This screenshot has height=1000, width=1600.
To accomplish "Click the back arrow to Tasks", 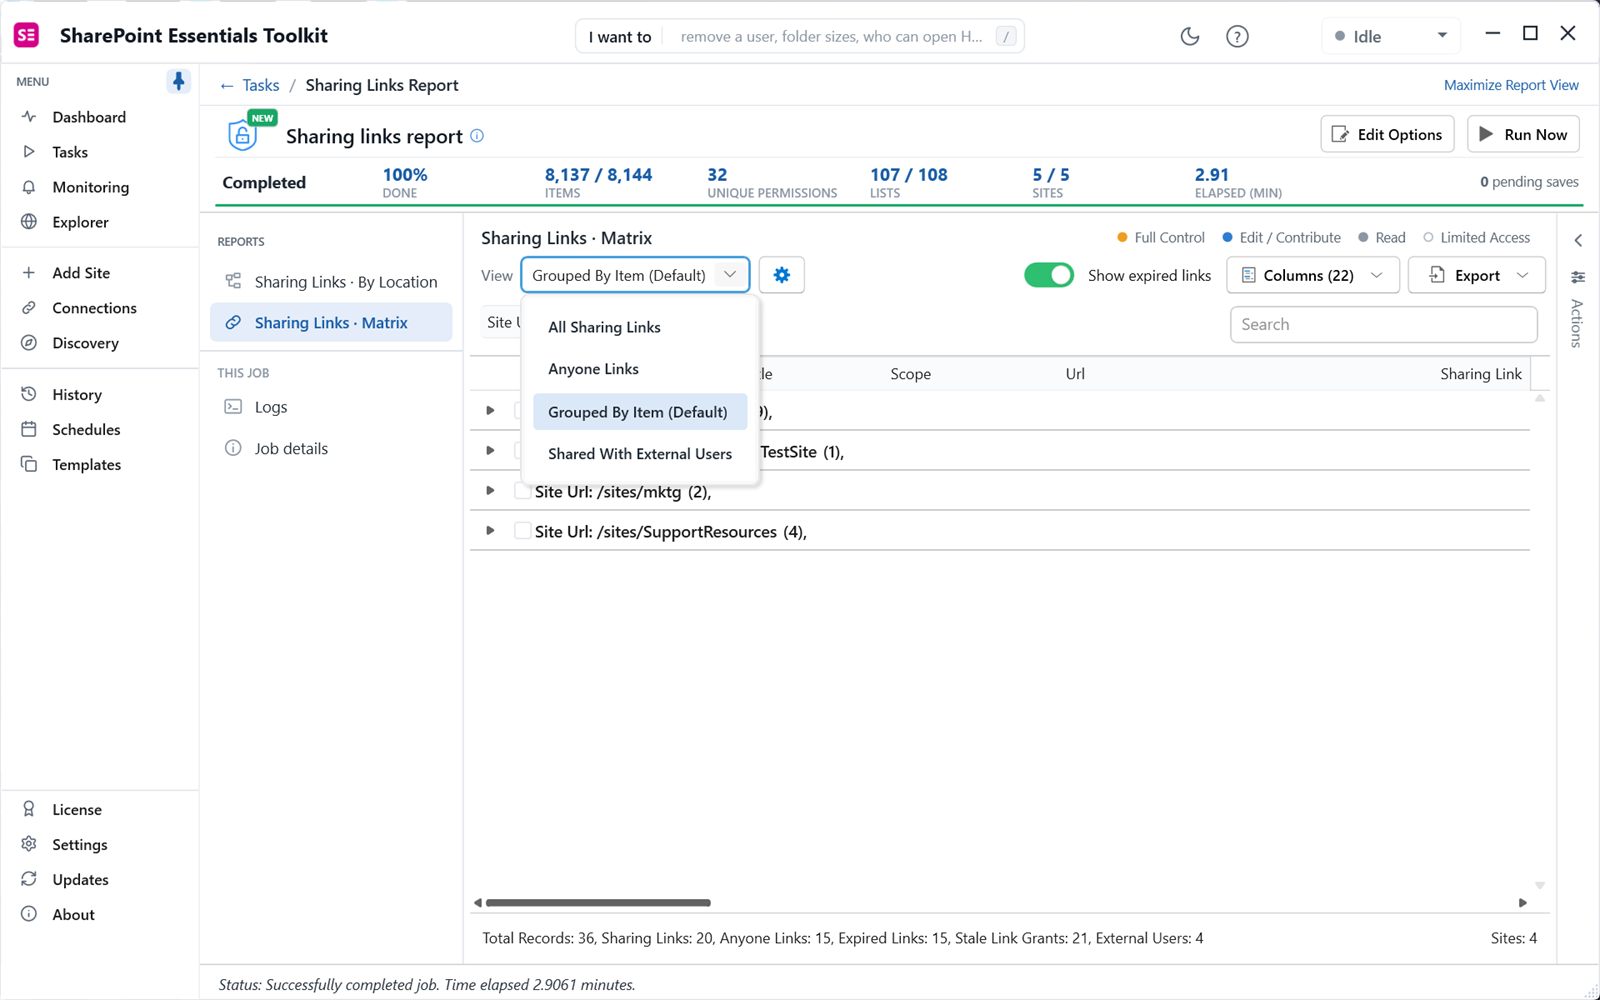I will click(x=227, y=86).
